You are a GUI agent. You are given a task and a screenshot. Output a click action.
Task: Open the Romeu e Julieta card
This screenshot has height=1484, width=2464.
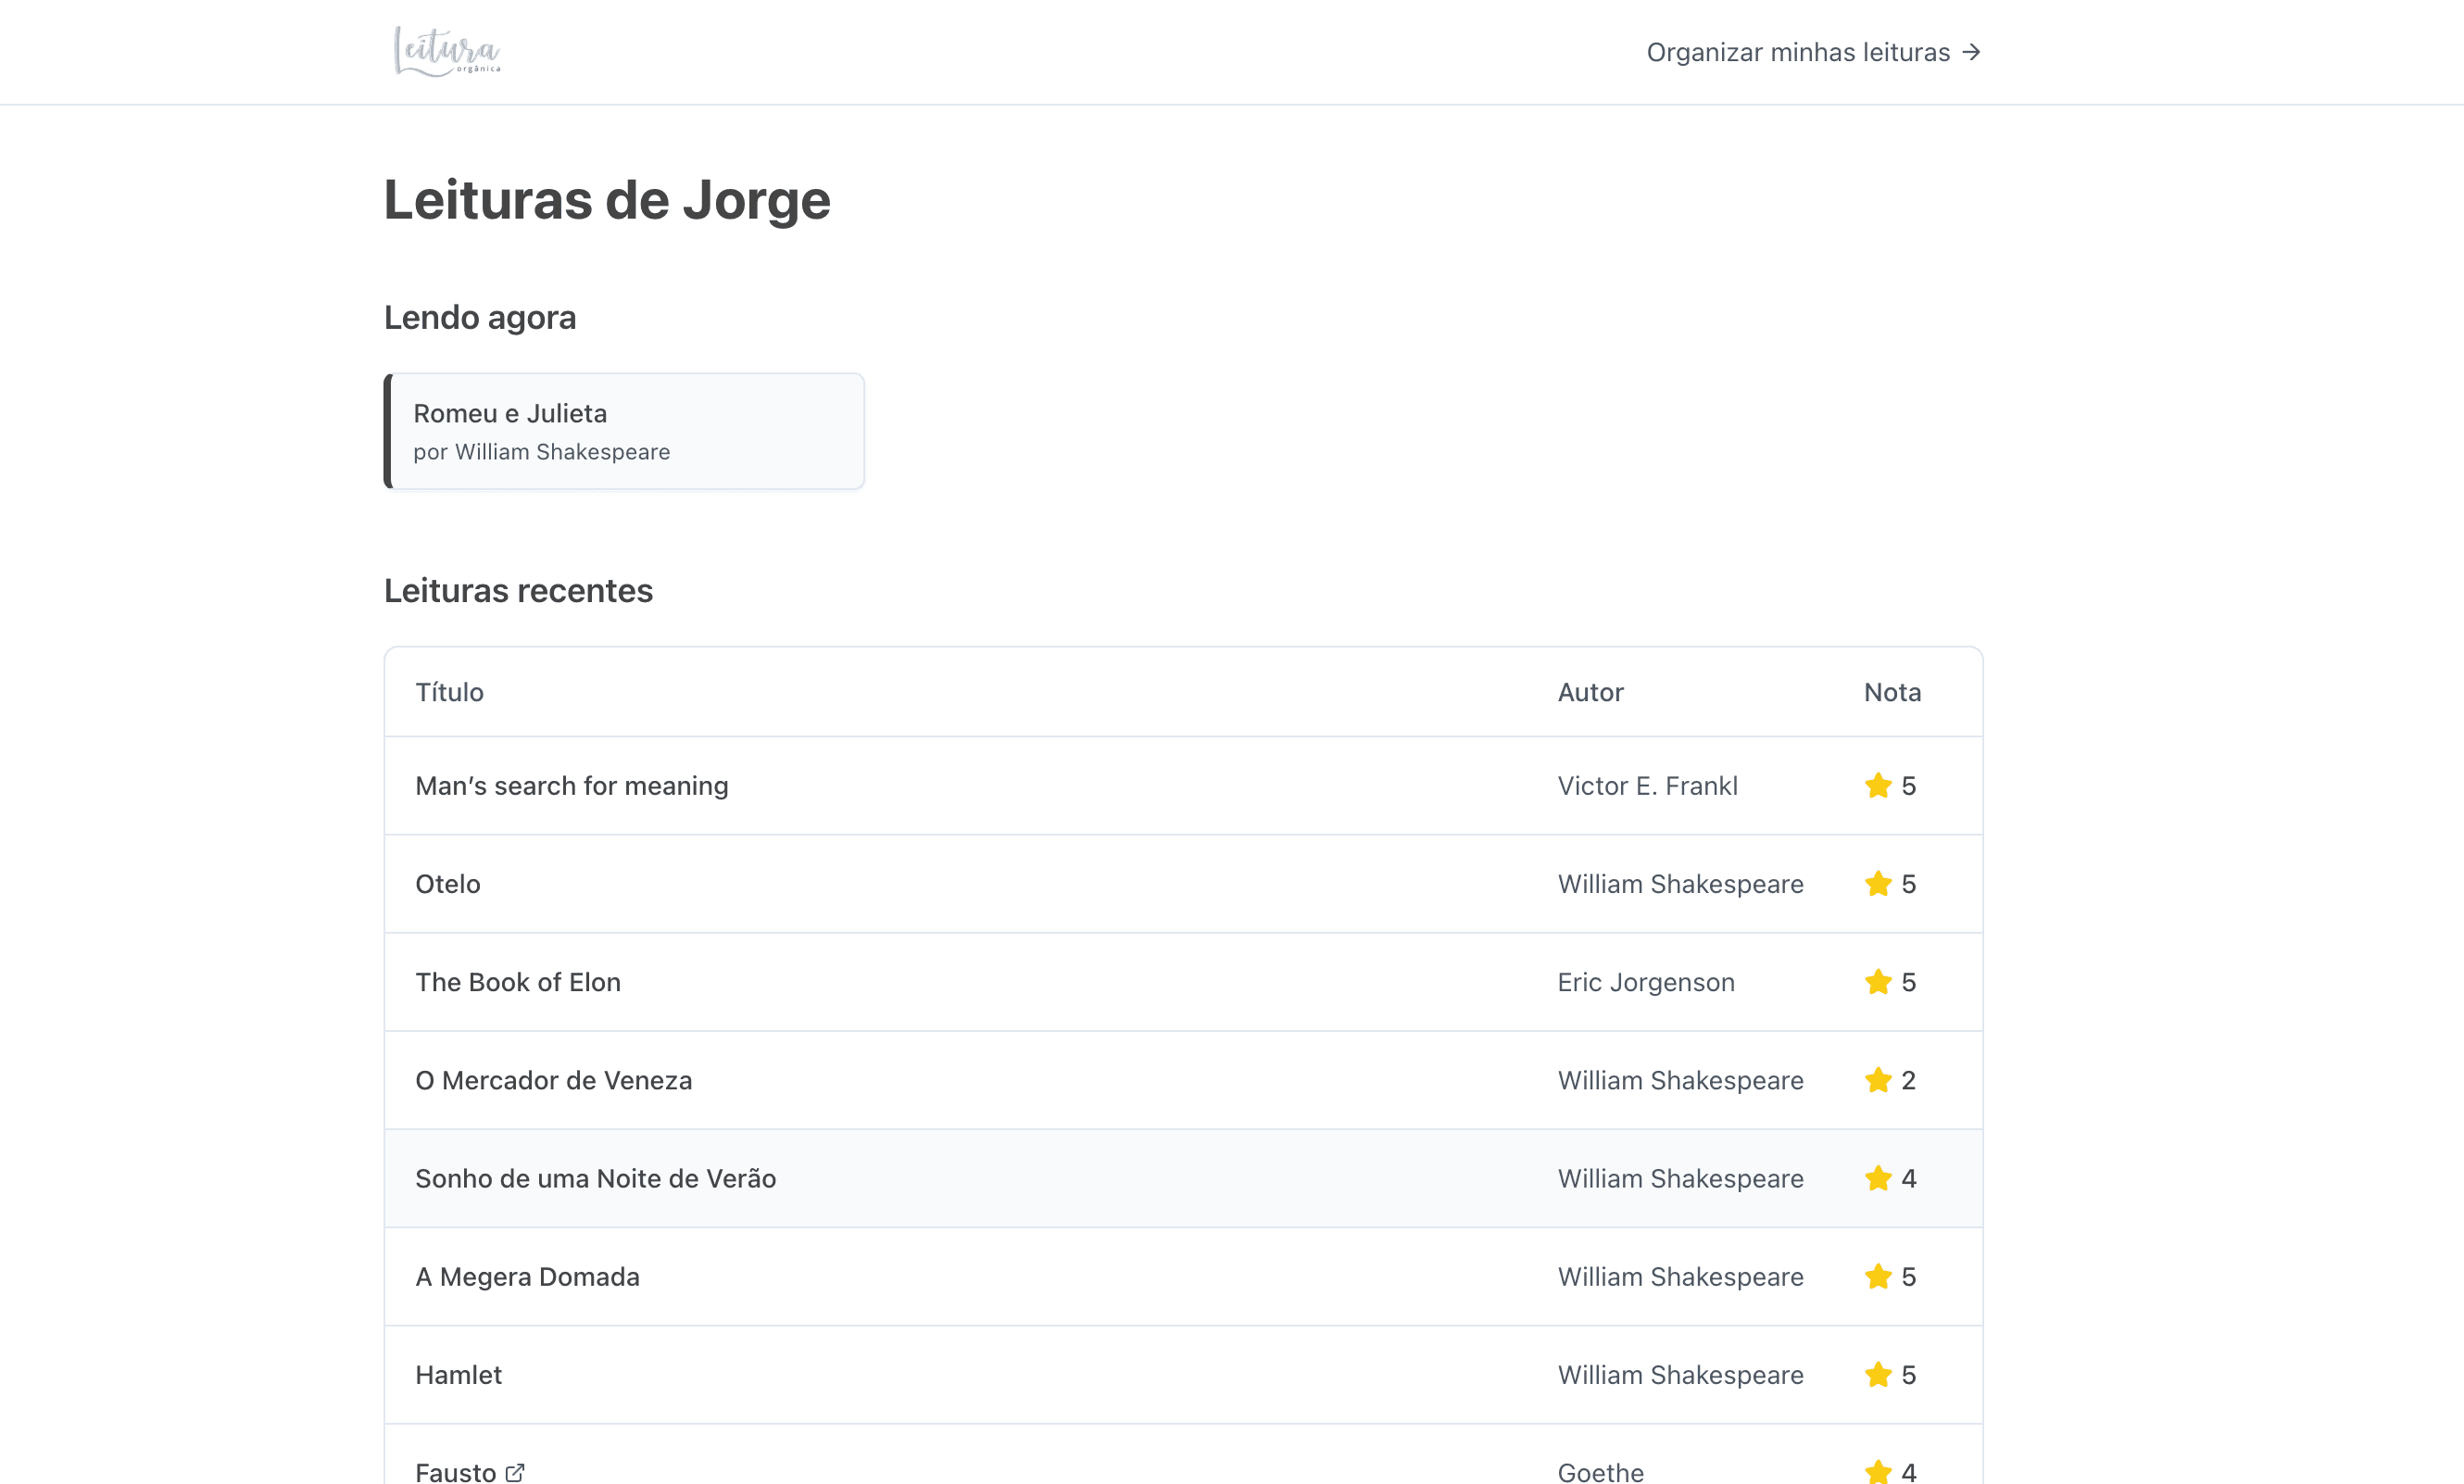click(624, 431)
